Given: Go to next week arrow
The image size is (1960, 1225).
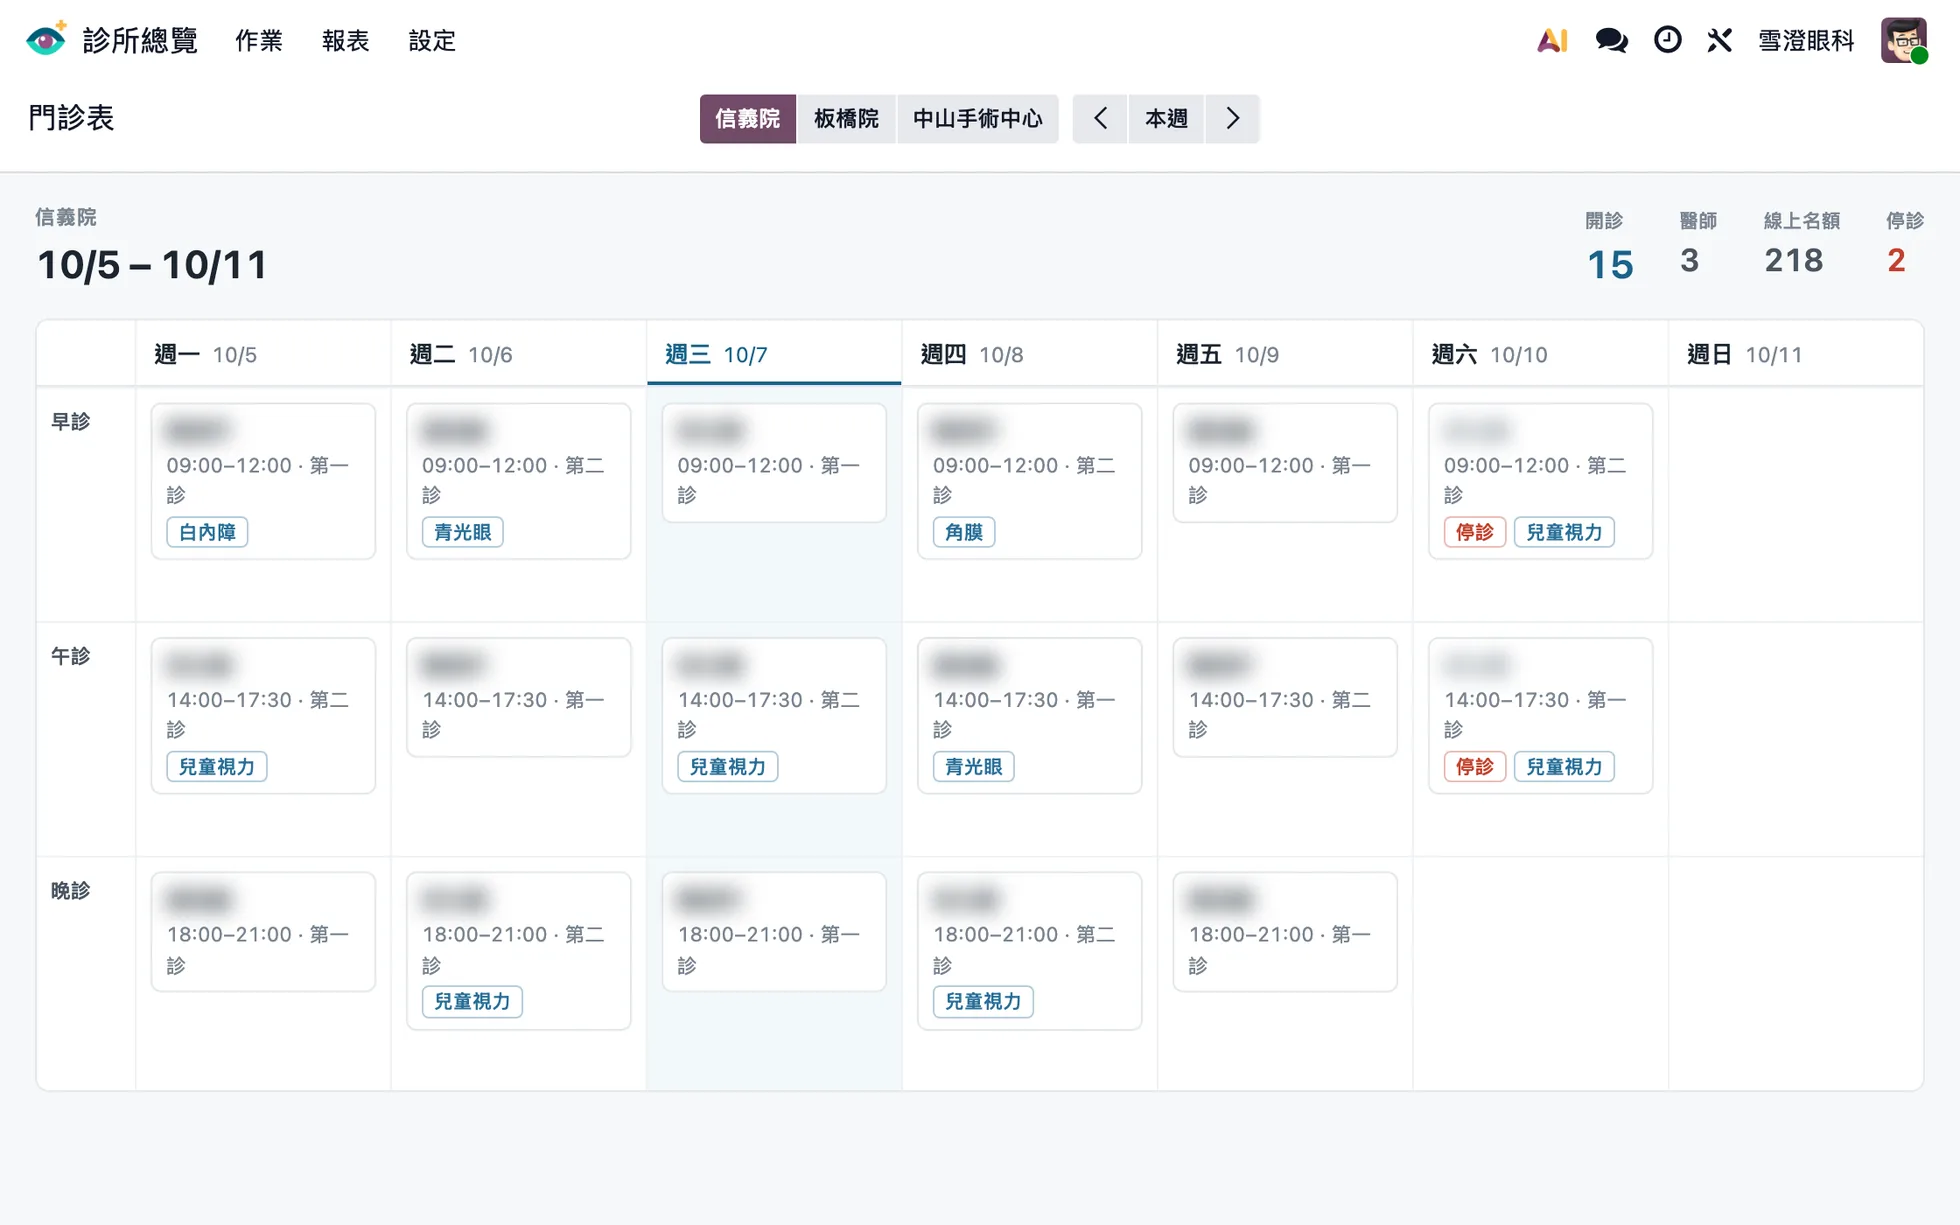Looking at the screenshot, I should [x=1232, y=119].
